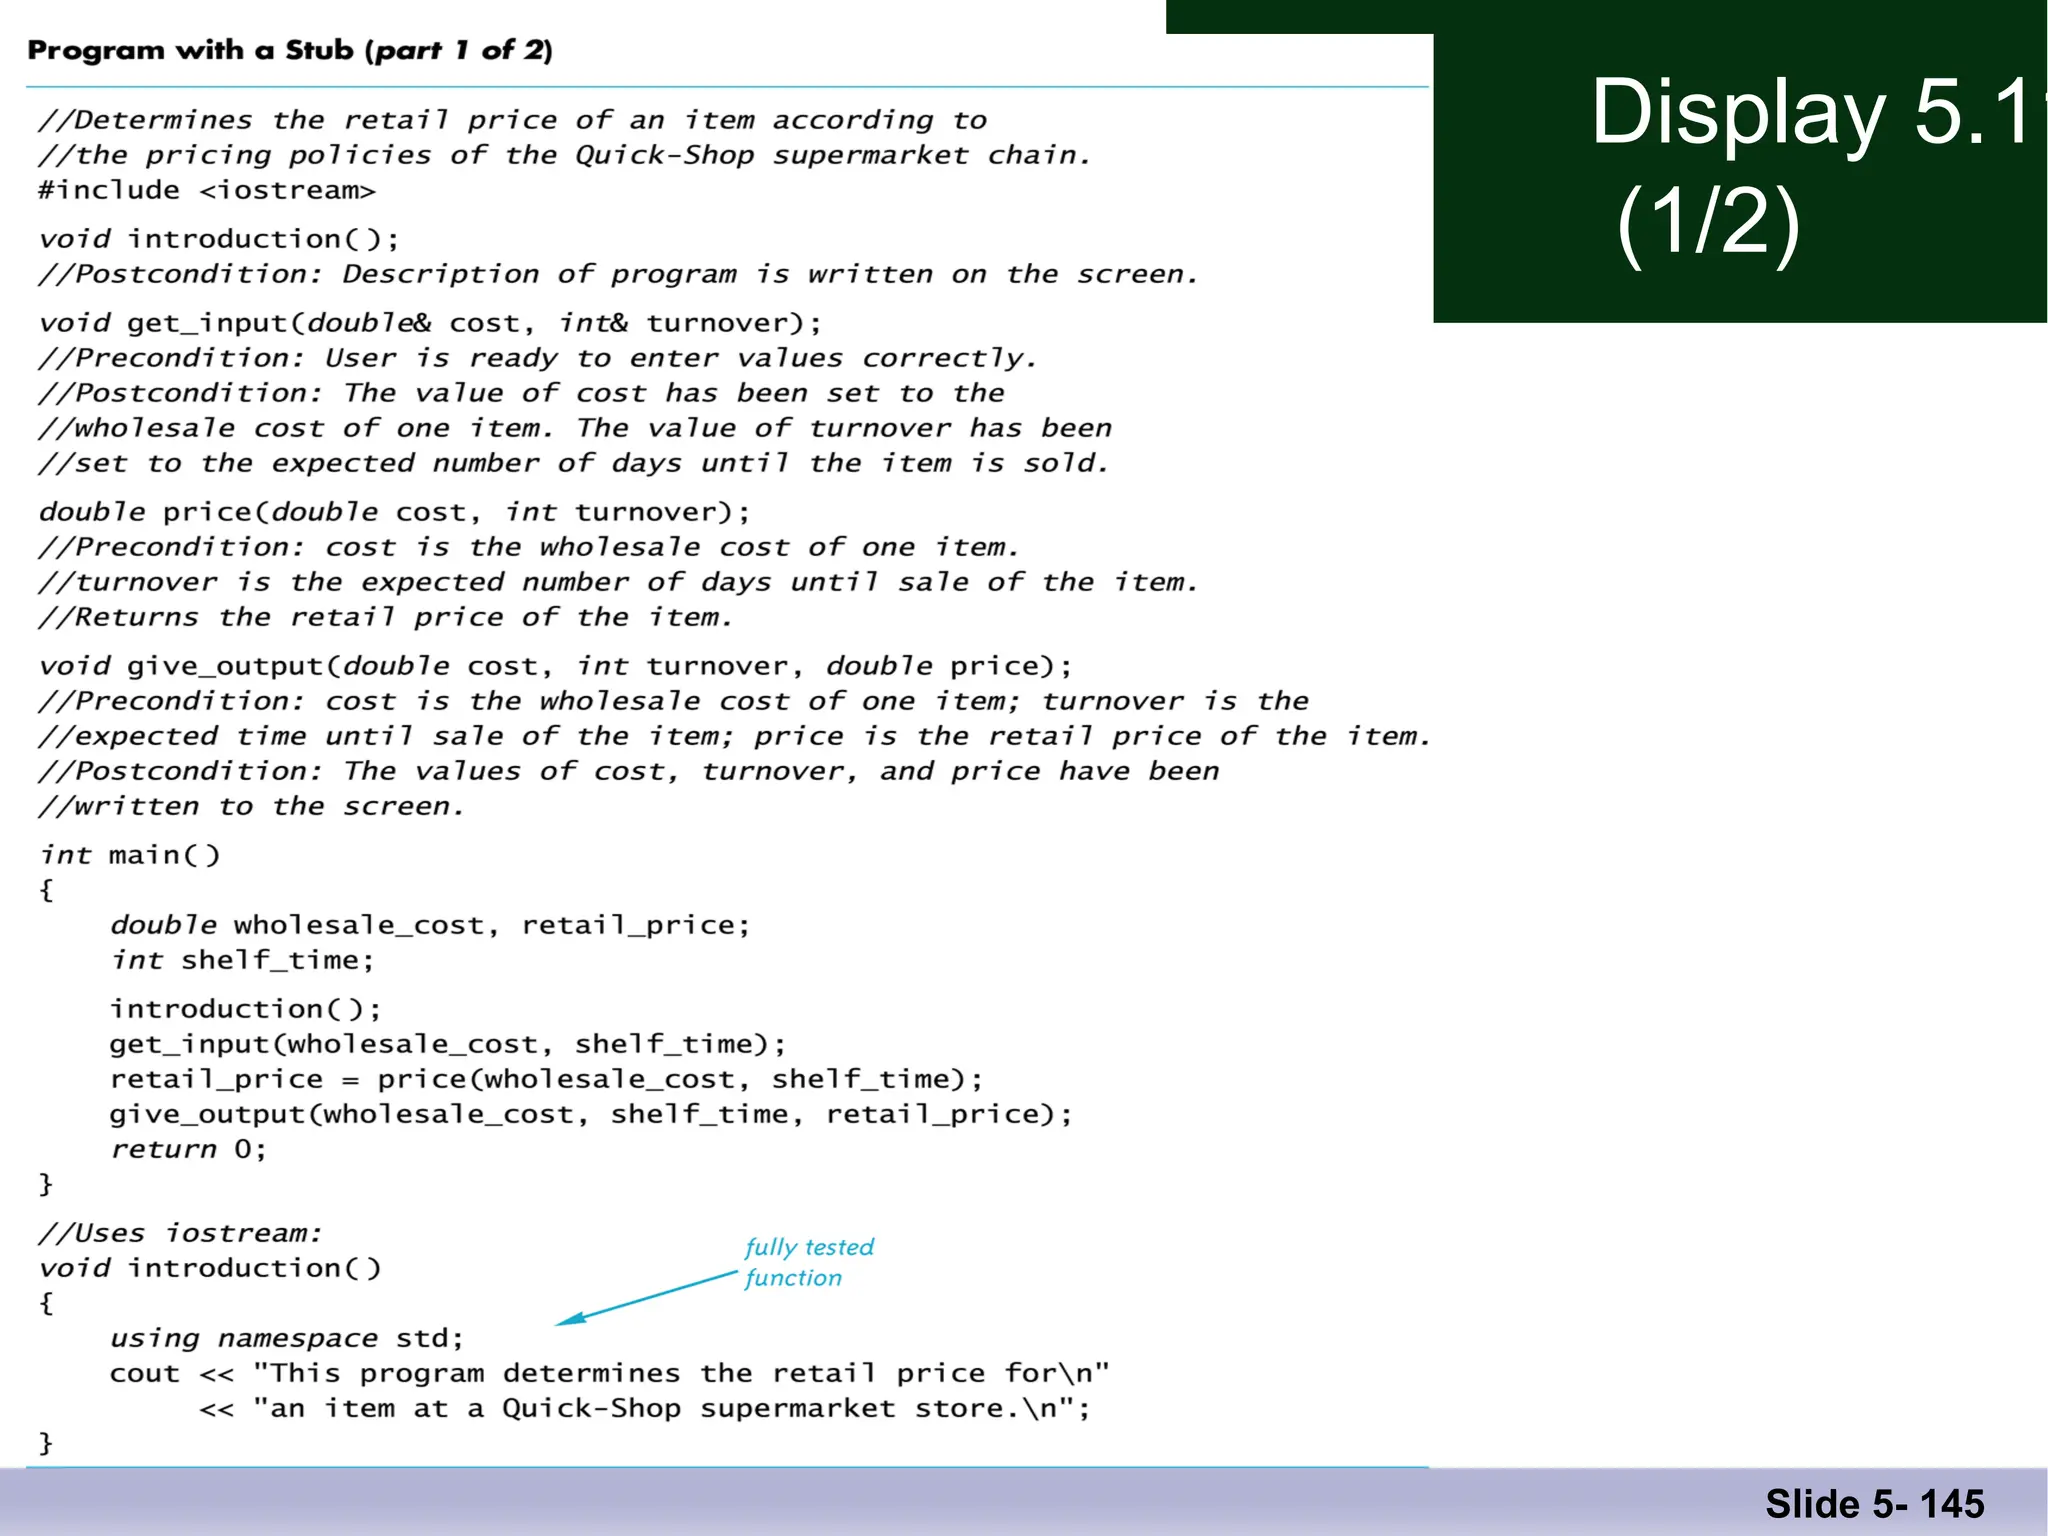Click the '//Returns the retail price' comment

click(x=385, y=617)
